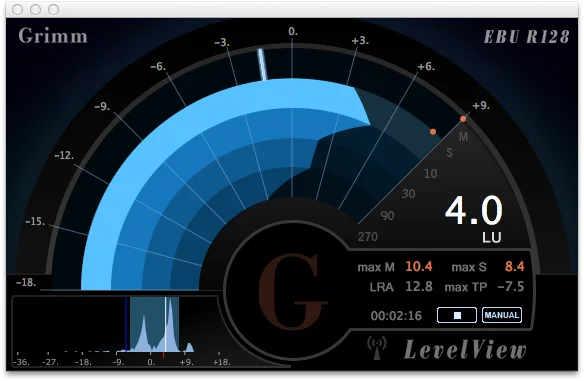Click the orange max M marker dot

pos(463,119)
